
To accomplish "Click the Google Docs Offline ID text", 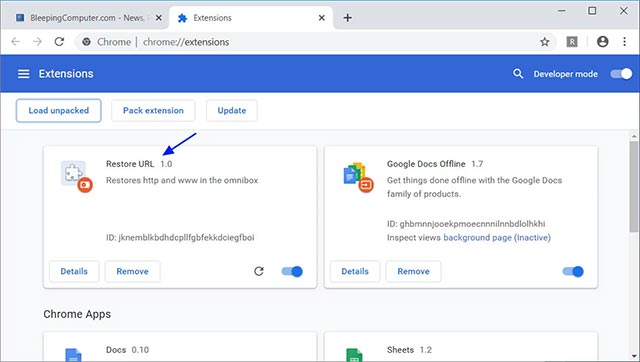I will (x=466, y=224).
